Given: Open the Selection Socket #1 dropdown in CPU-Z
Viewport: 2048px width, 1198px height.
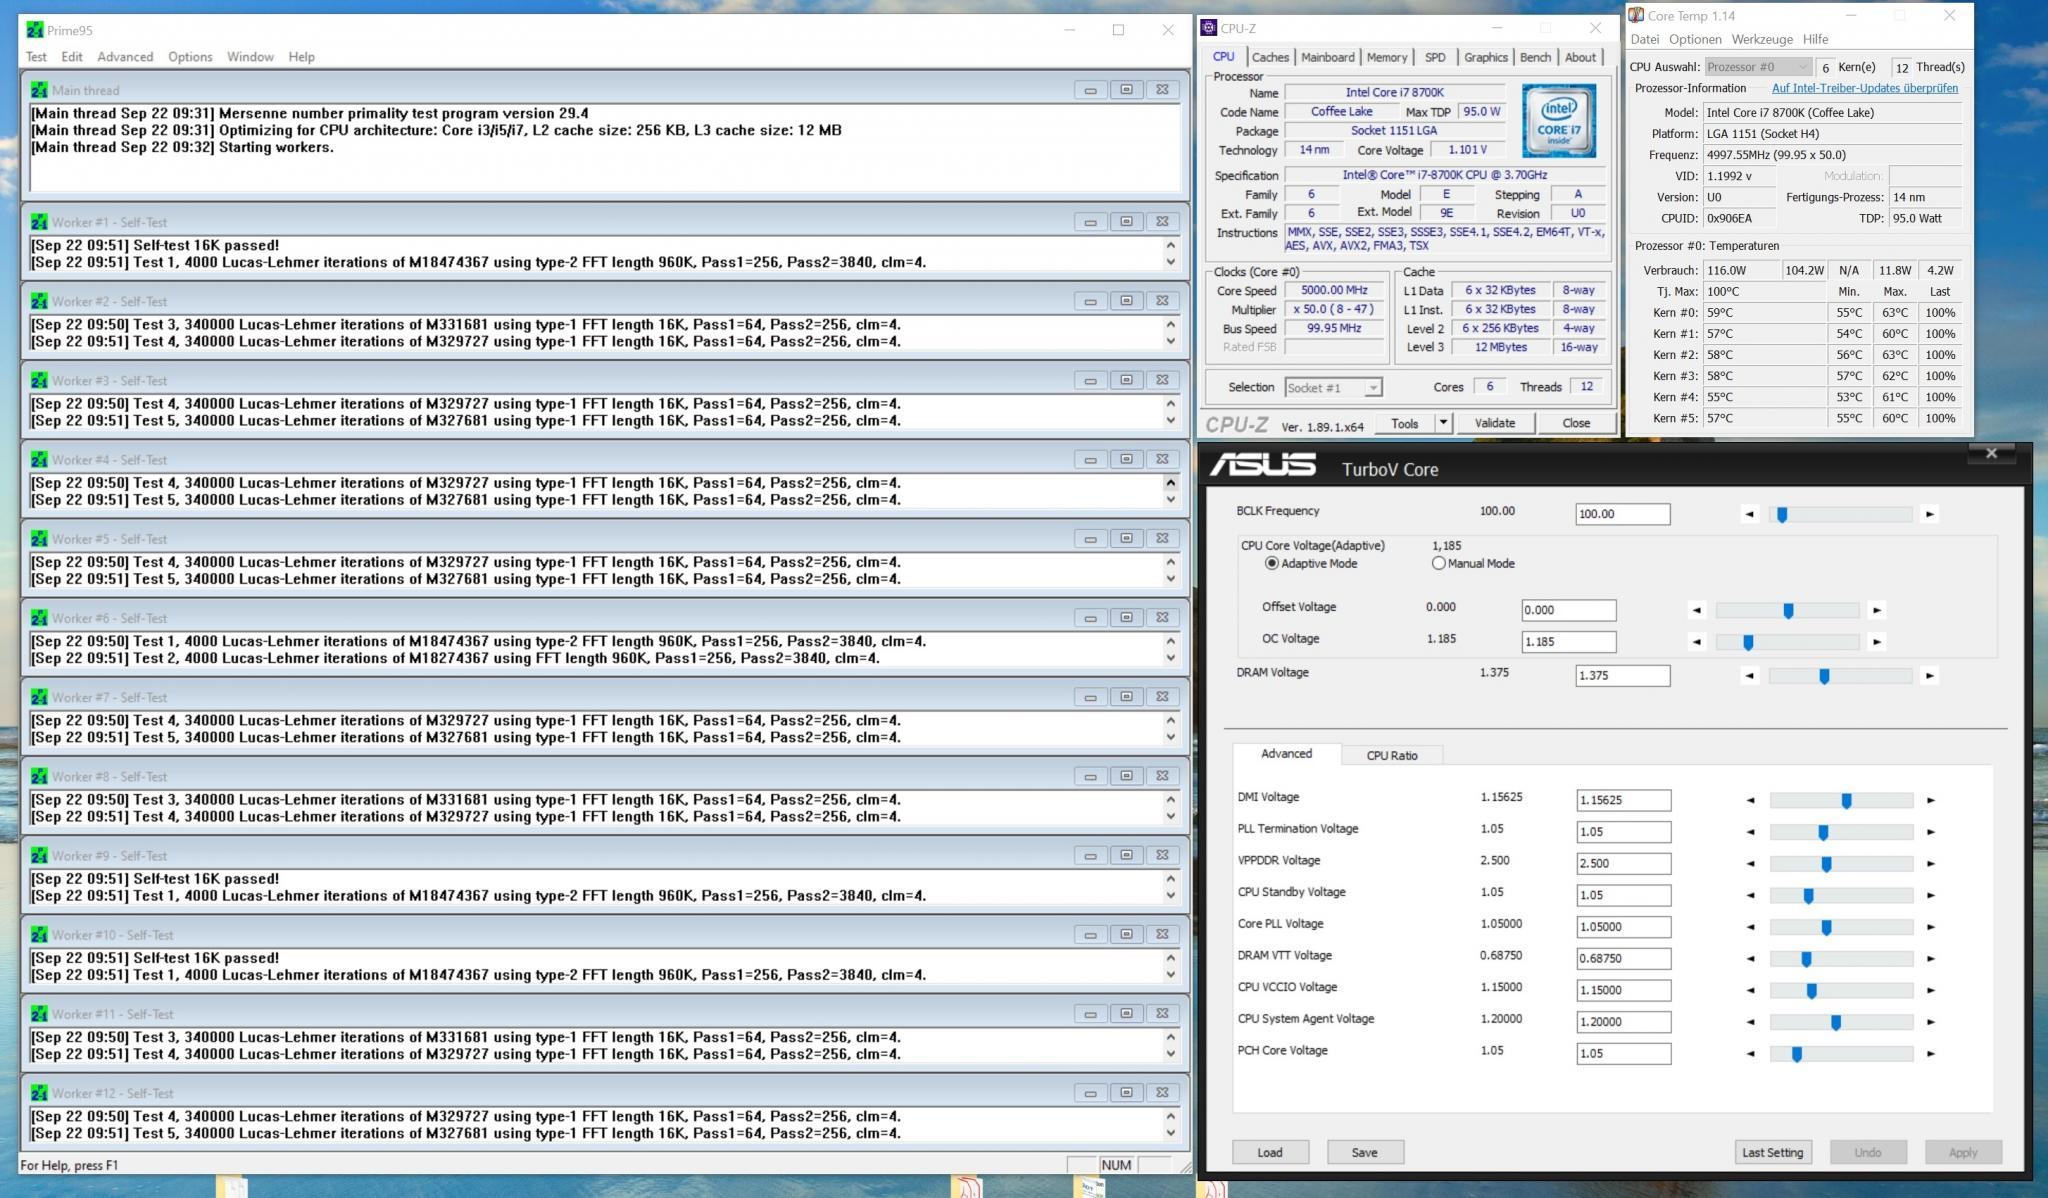Looking at the screenshot, I should point(1373,388).
